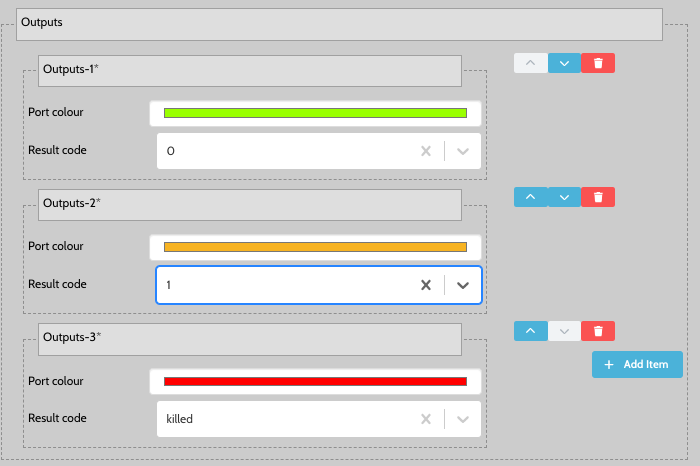Open the orange Port colour swatch
The width and height of the screenshot is (700, 466).
315,247
